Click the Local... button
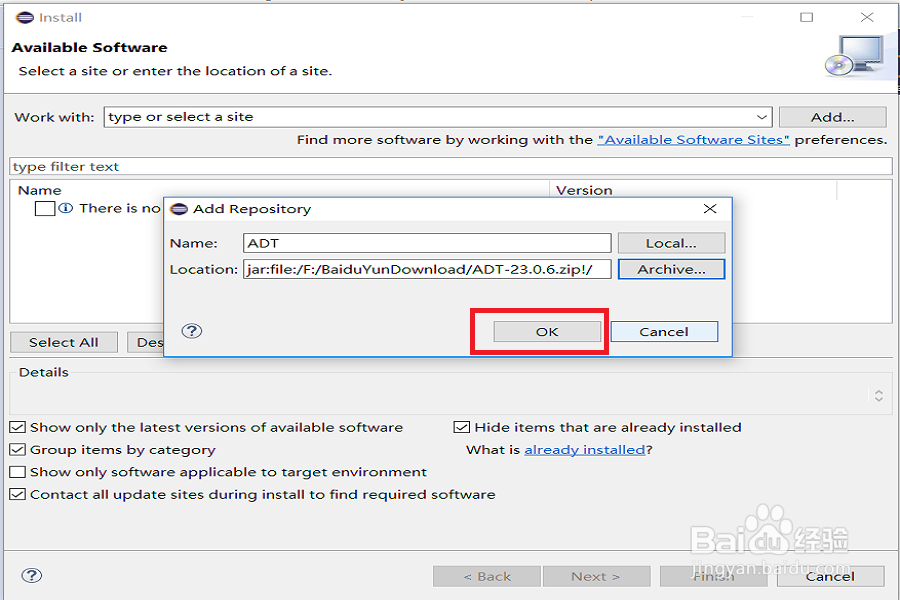 (x=671, y=243)
